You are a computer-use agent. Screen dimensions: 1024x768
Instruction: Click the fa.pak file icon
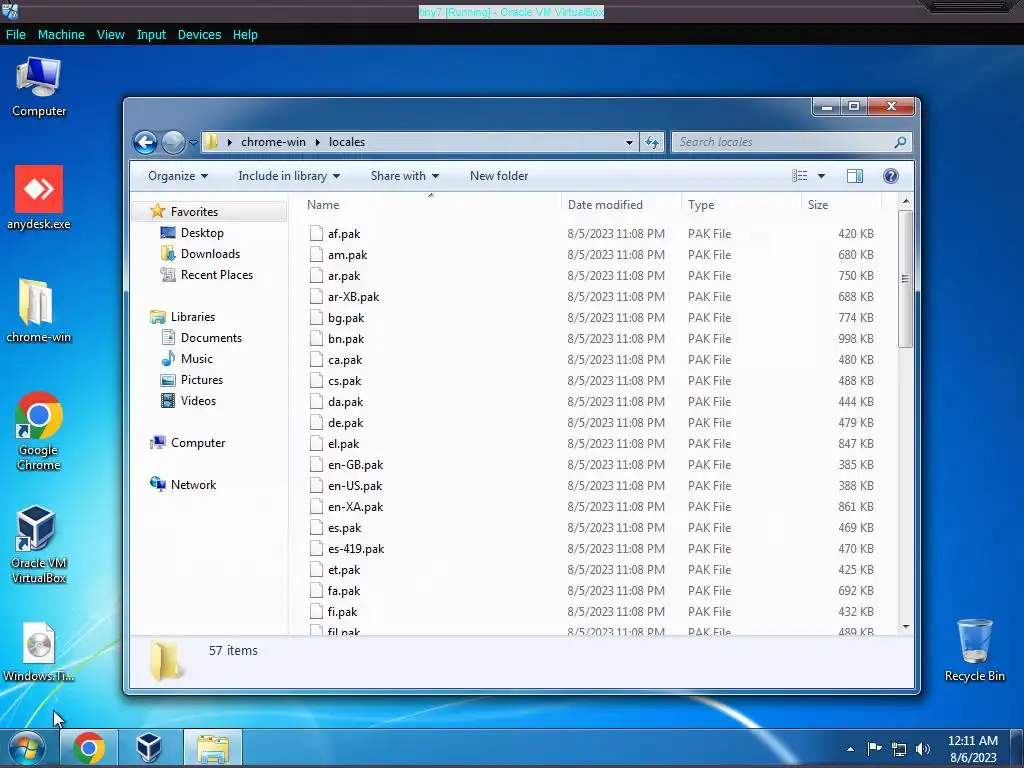click(316, 590)
